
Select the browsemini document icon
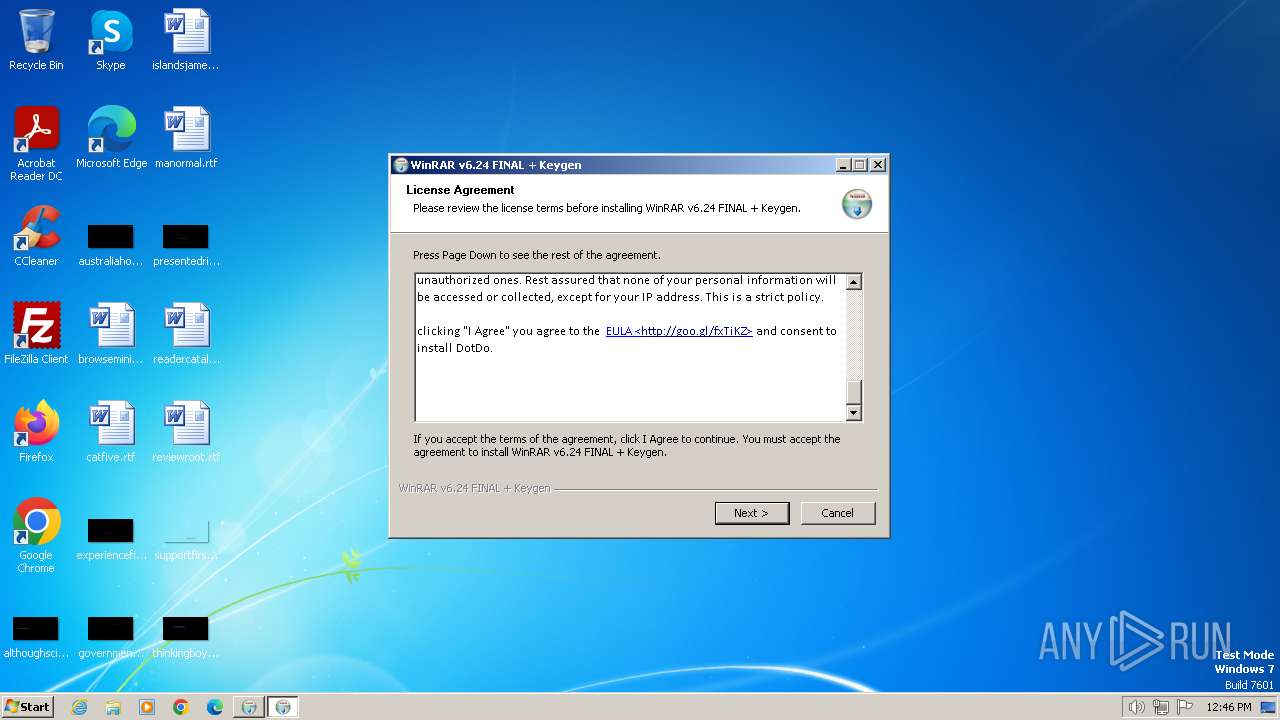111,334
